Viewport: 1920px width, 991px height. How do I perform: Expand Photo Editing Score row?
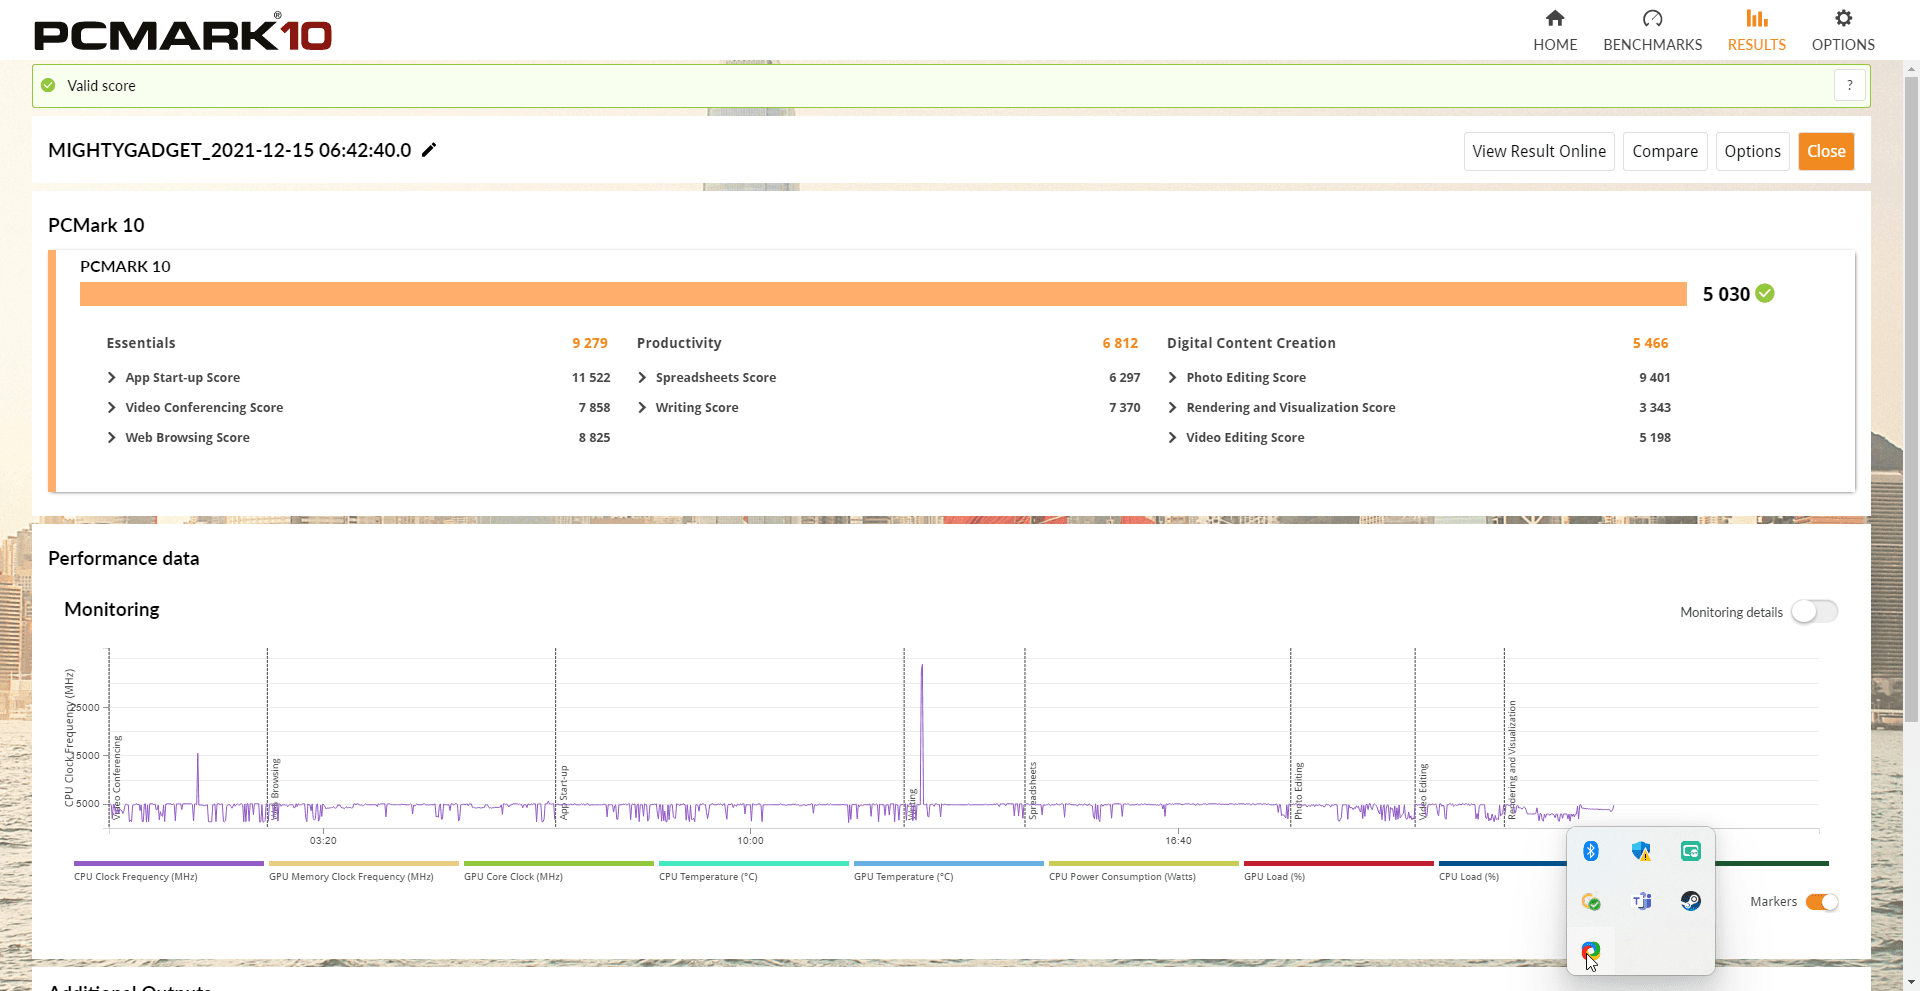[1172, 378]
